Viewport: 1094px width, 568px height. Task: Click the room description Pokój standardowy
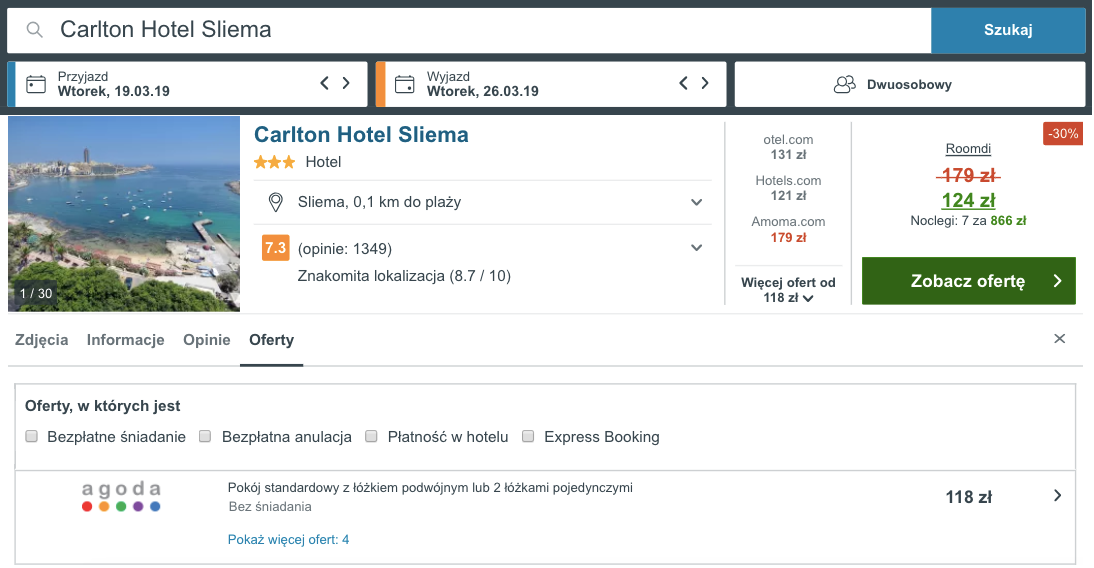pyautogui.click(x=430, y=488)
